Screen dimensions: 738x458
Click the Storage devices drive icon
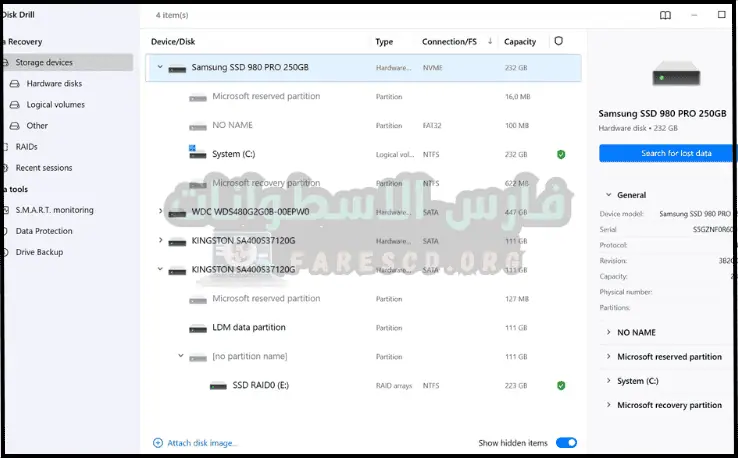coord(6,62)
